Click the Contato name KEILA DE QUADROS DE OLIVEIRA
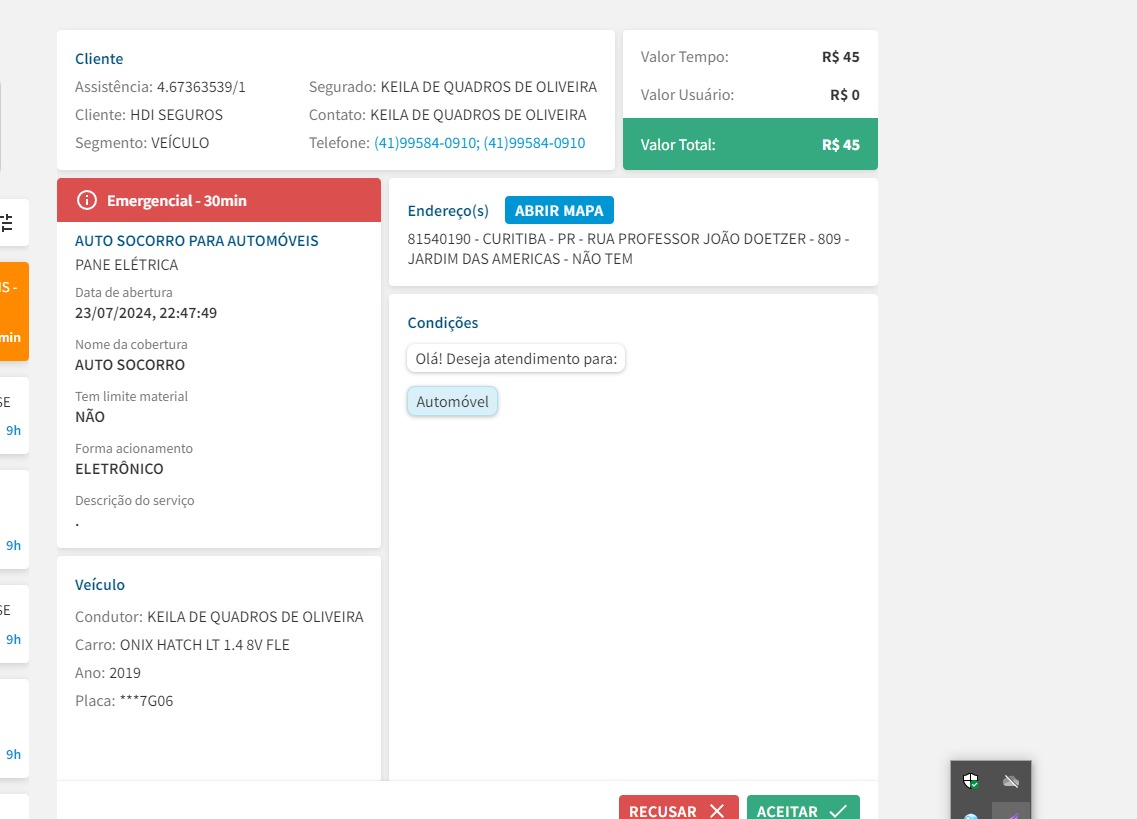 tap(479, 115)
